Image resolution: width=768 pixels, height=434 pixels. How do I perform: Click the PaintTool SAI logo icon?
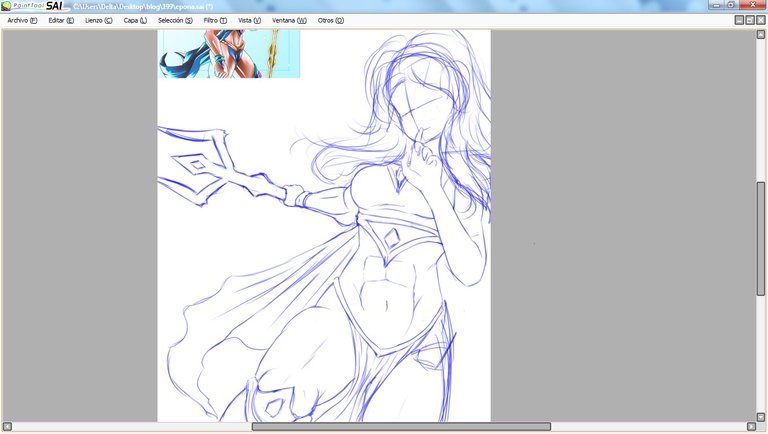click(x=6, y=6)
